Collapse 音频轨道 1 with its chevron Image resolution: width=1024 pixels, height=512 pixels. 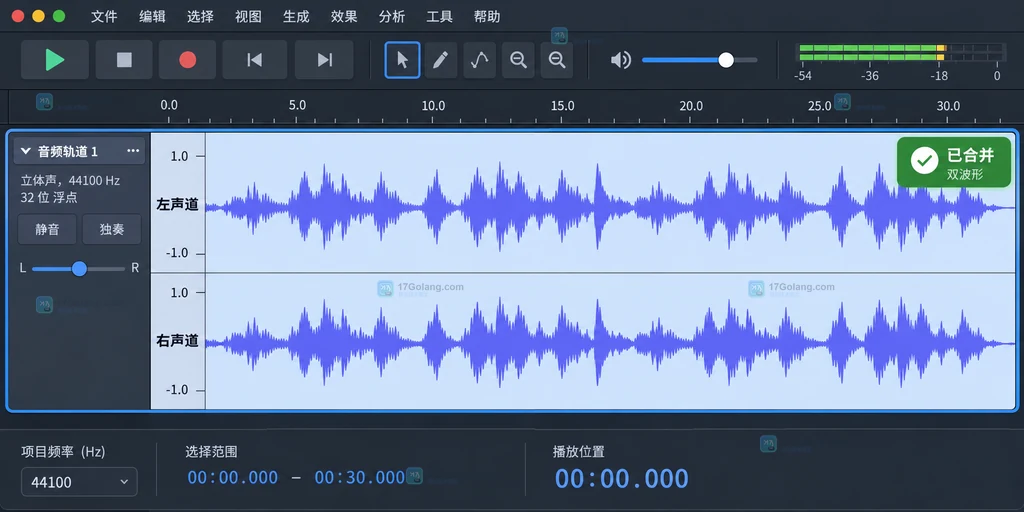click(x=26, y=151)
